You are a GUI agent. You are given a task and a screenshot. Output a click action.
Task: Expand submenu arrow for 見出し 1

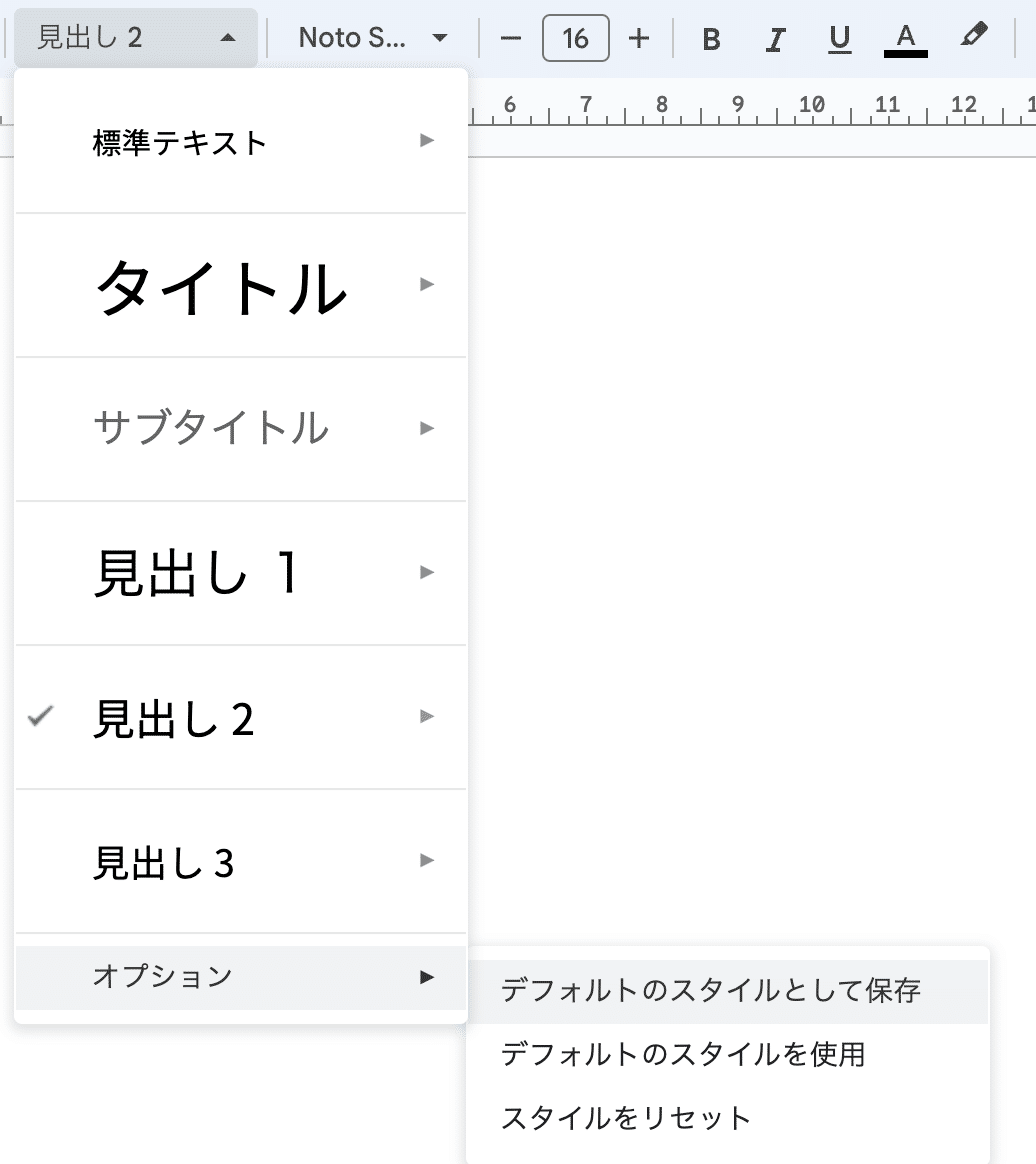pyautogui.click(x=427, y=572)
